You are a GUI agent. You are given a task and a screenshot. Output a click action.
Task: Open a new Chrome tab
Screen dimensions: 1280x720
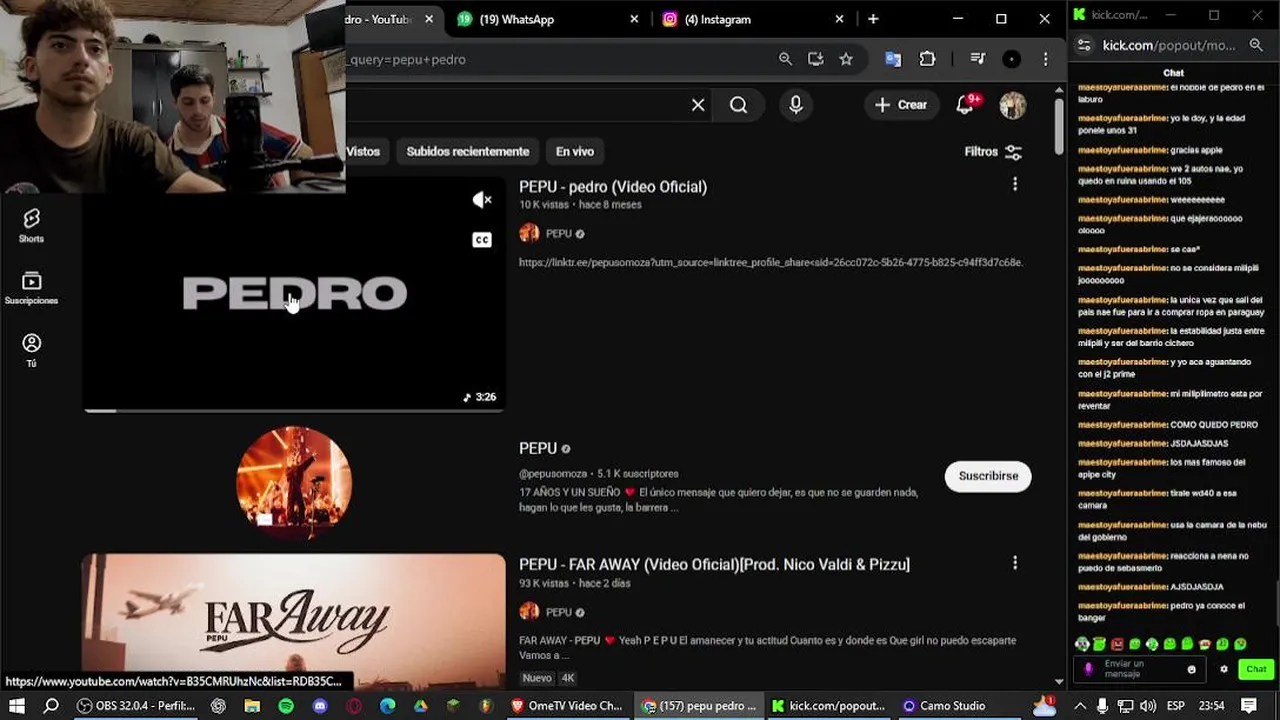click(873, 19)
